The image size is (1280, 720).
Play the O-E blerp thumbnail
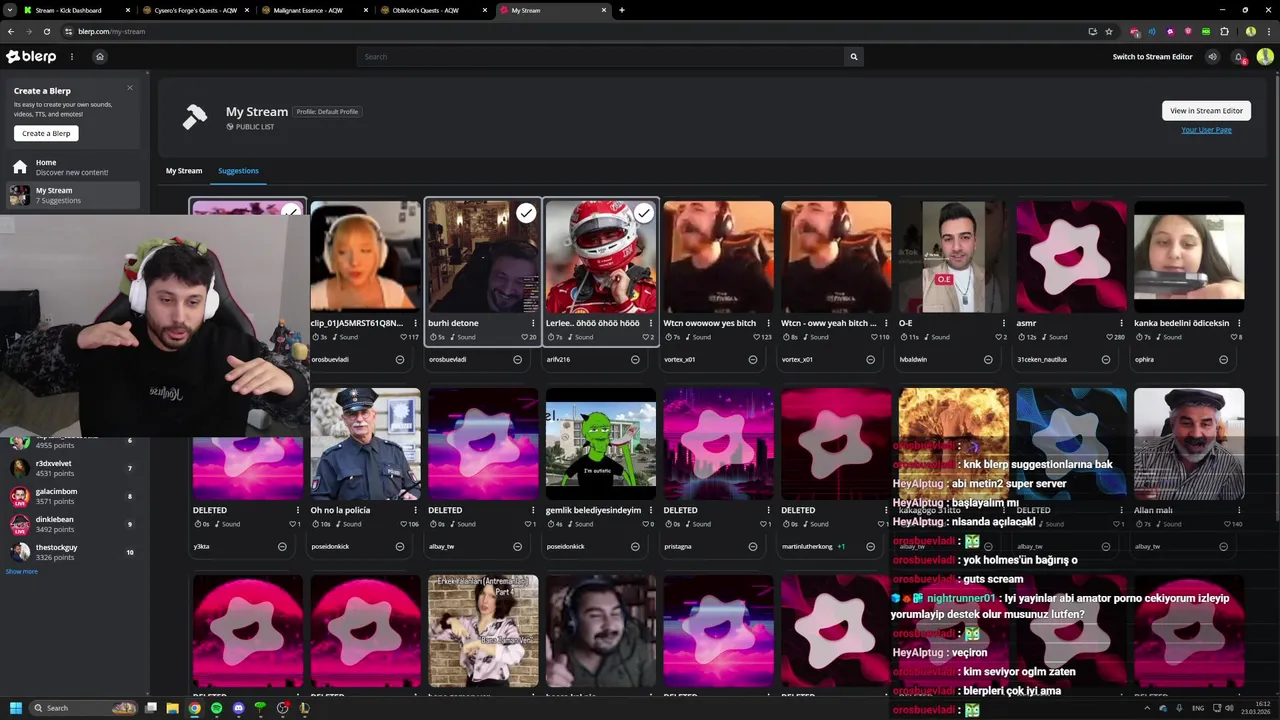pyautogui.click(x=954, y=256)
